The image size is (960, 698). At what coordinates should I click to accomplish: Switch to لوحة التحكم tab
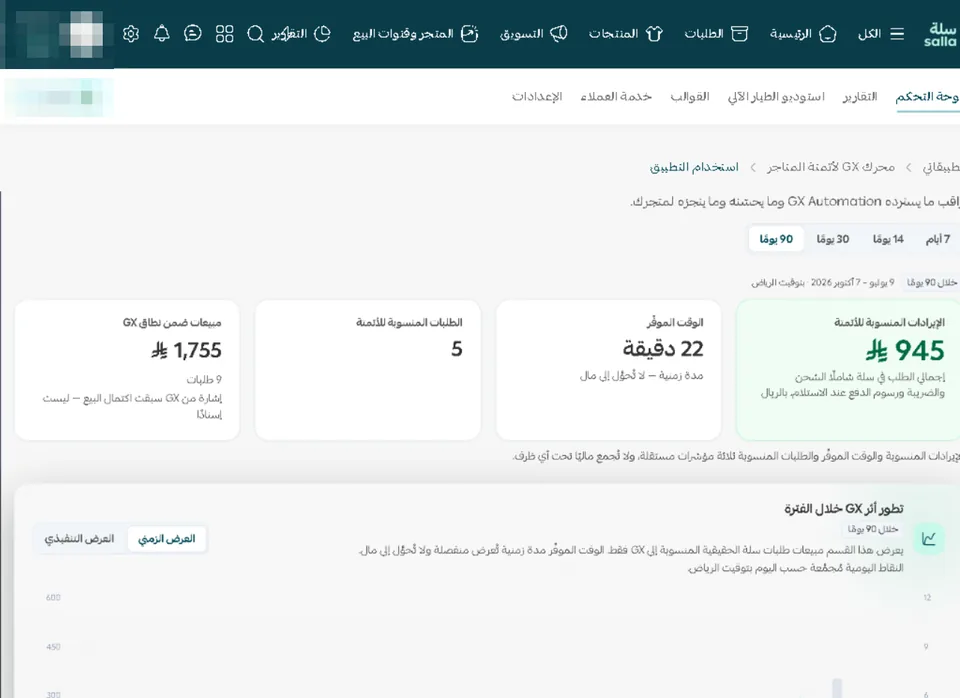coord(927,97)
